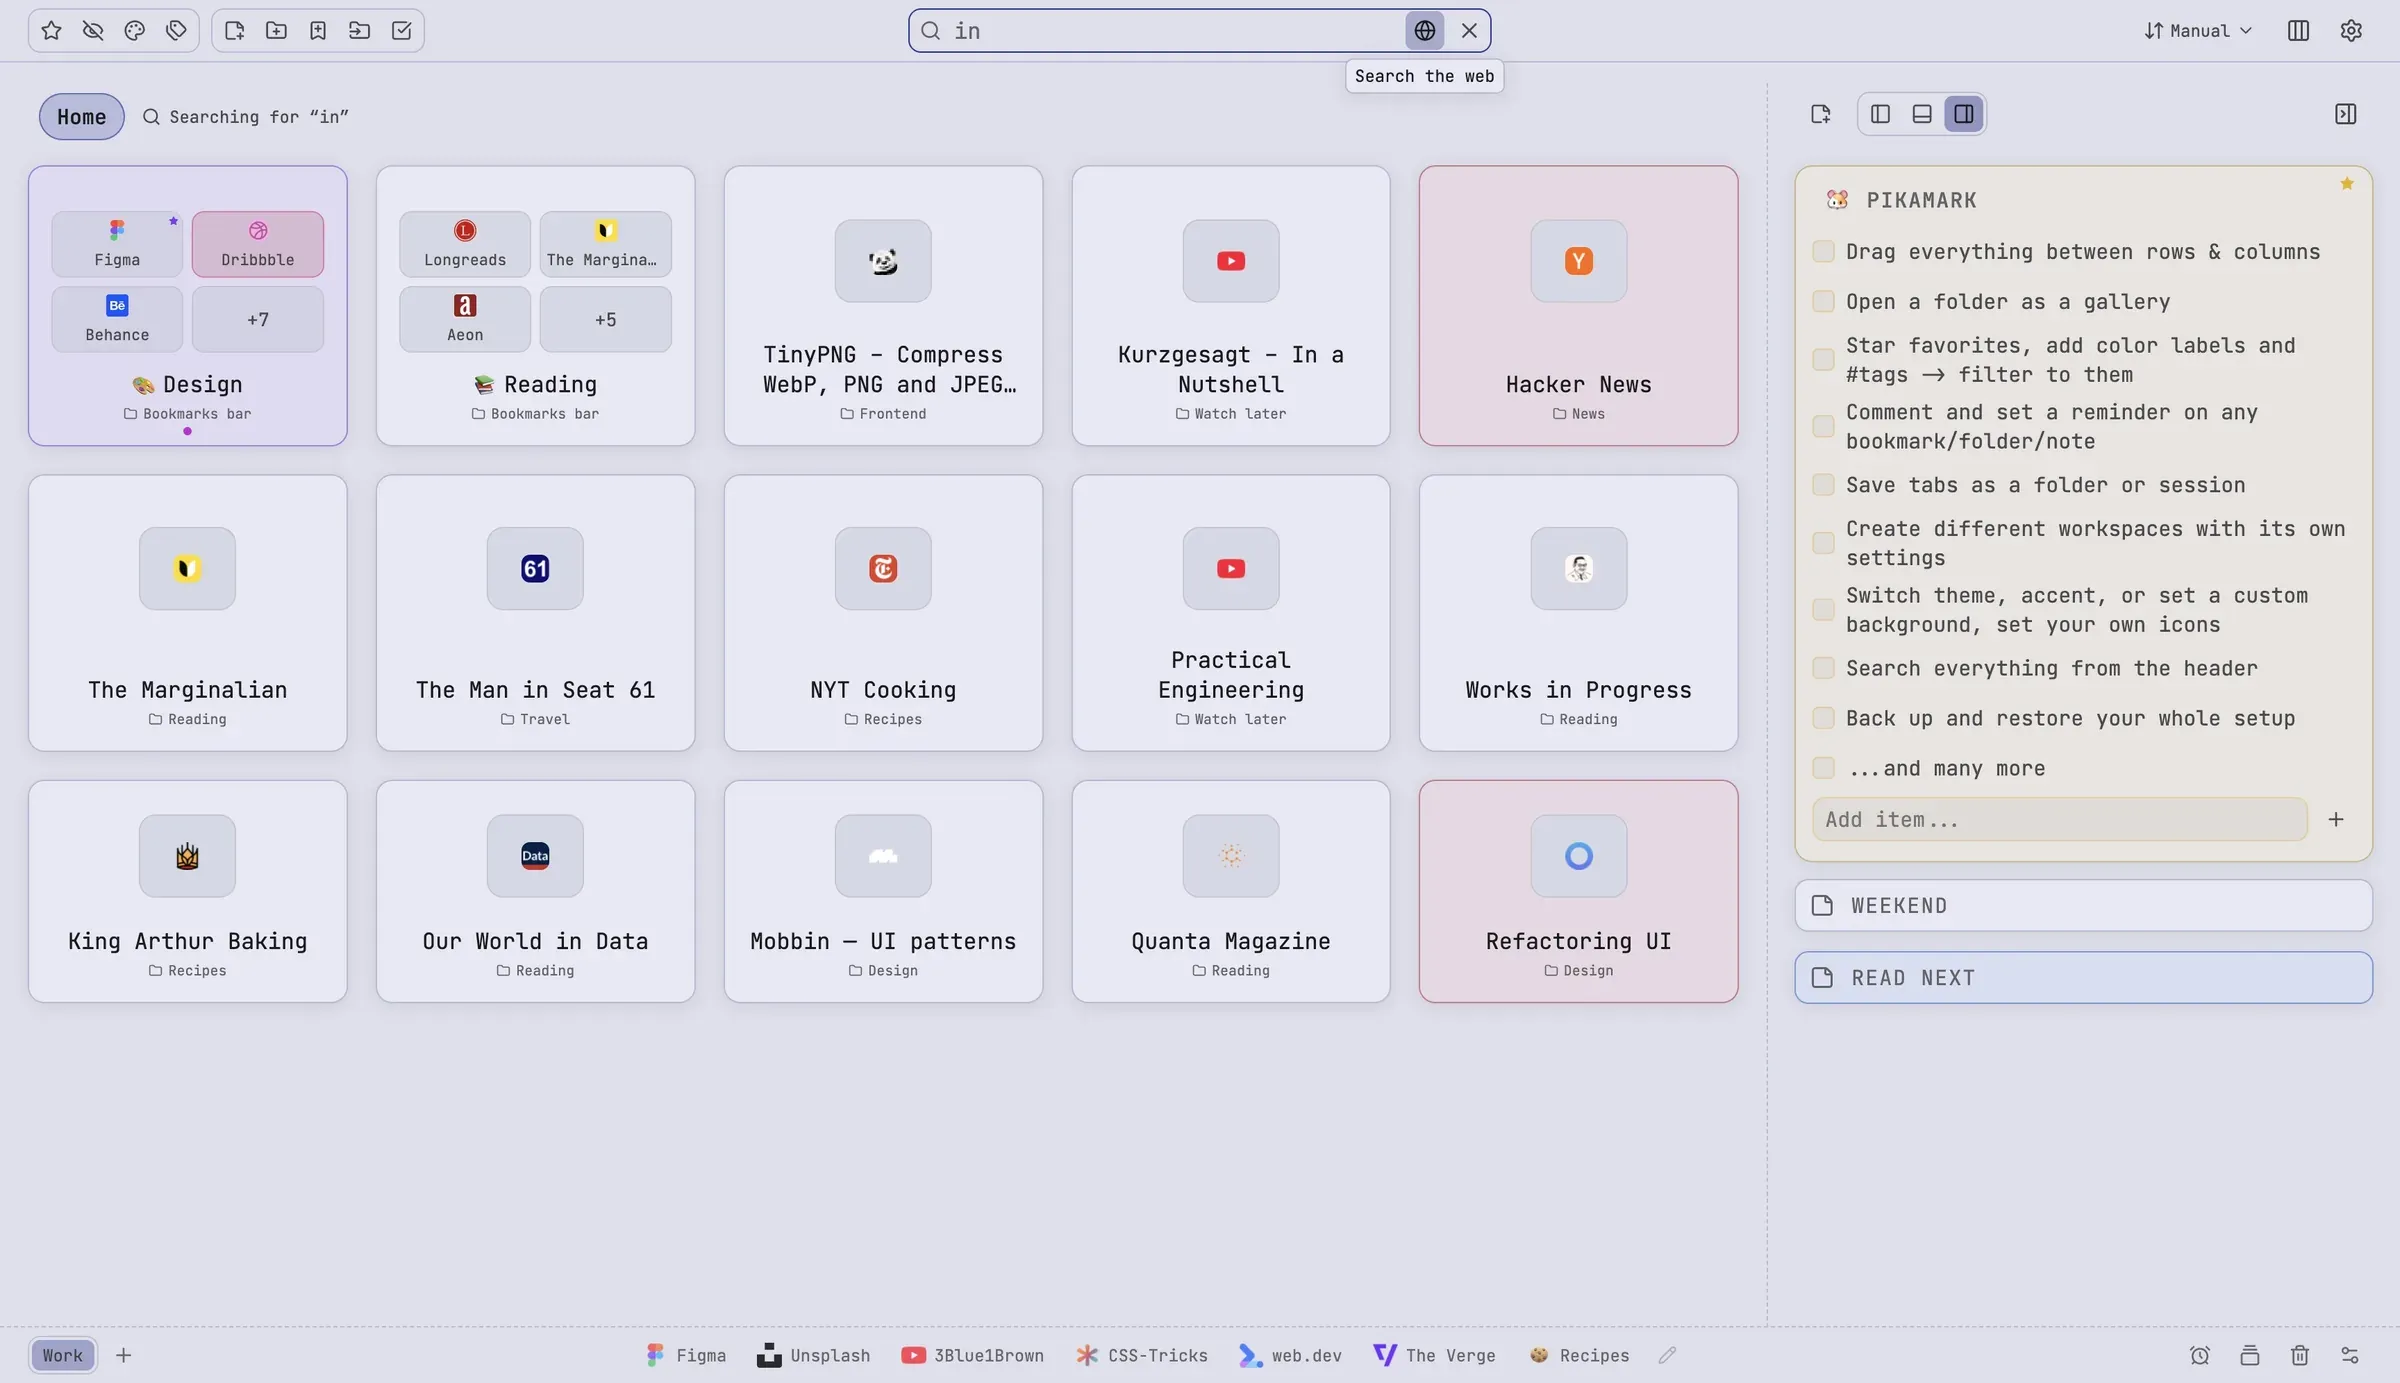Expand the READ NEXT note
This screenshot has width=2400, height=1383.
tap(2084, 977)
